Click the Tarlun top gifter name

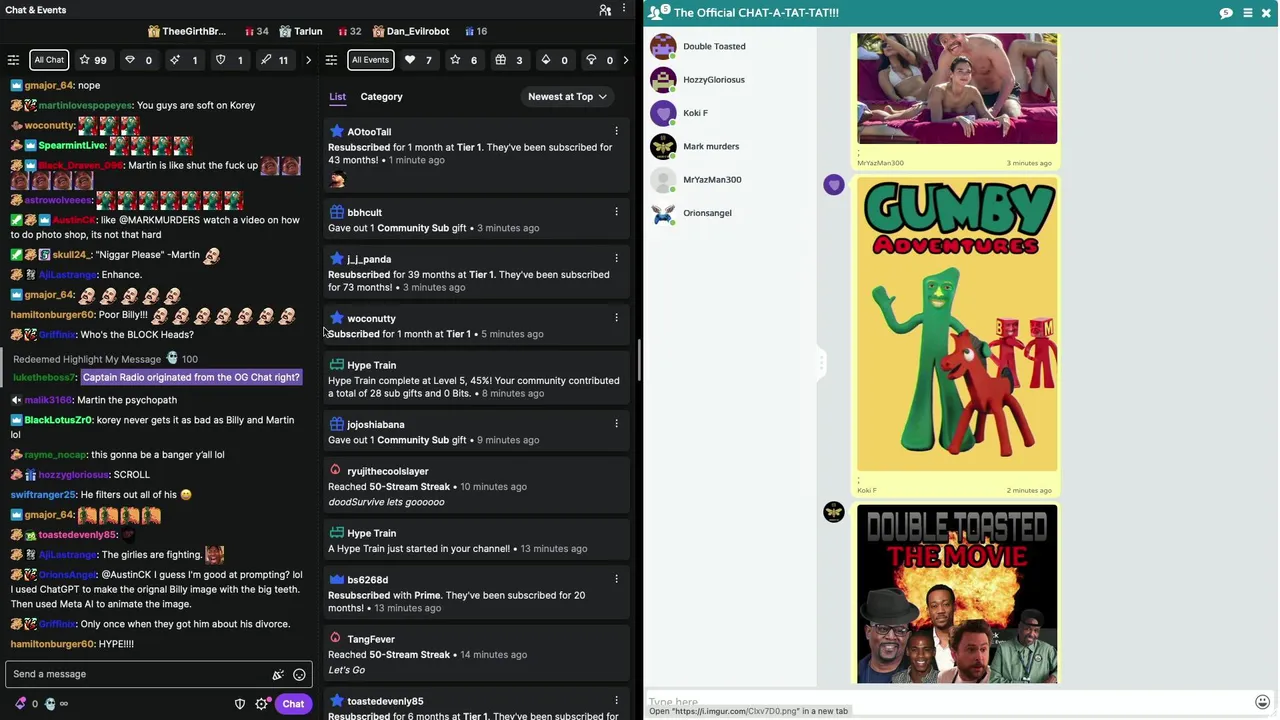[308, 31]
